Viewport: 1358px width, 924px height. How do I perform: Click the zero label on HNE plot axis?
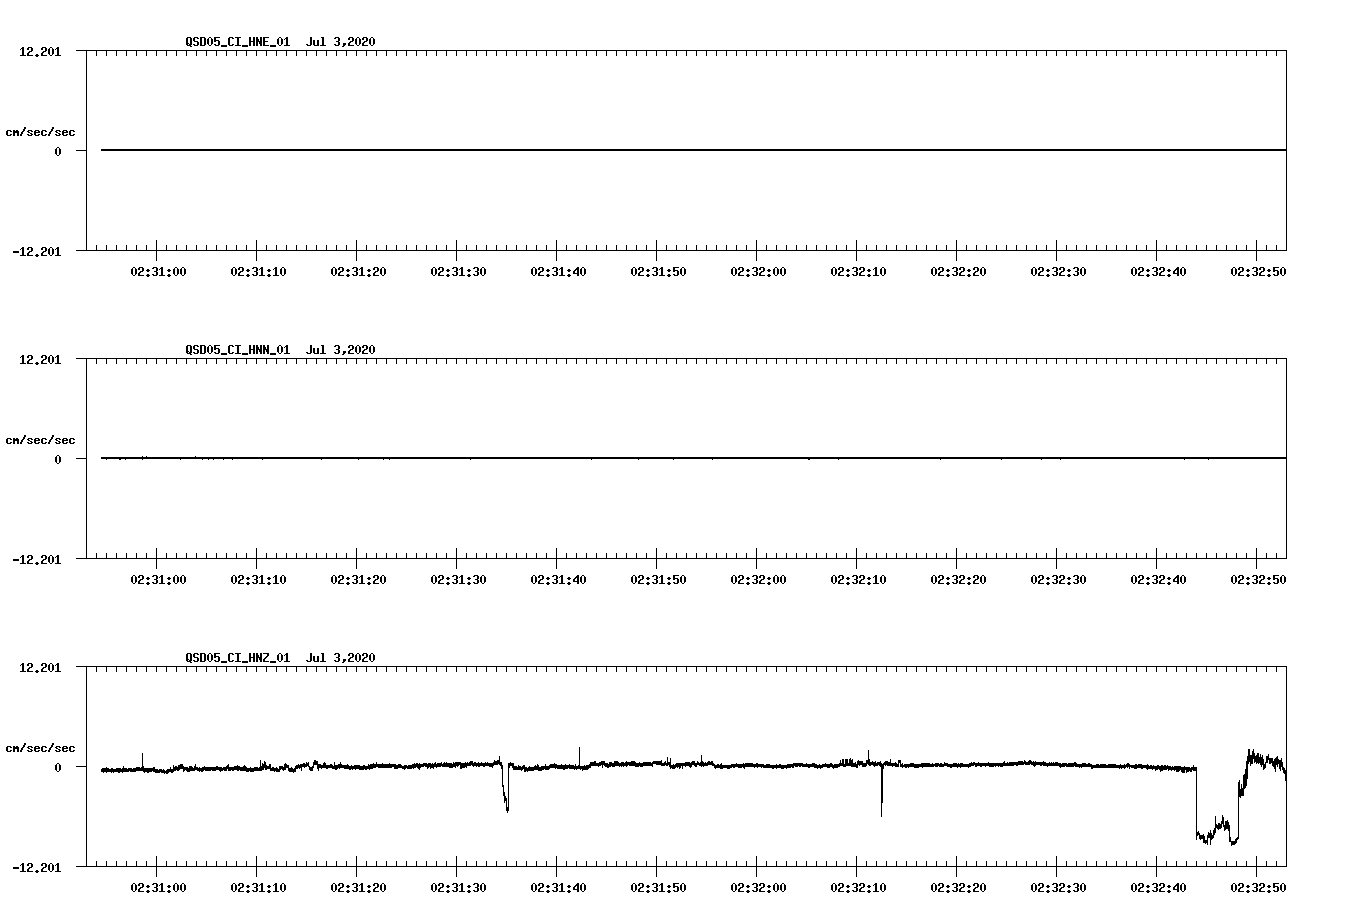click(x=58, y=151)
